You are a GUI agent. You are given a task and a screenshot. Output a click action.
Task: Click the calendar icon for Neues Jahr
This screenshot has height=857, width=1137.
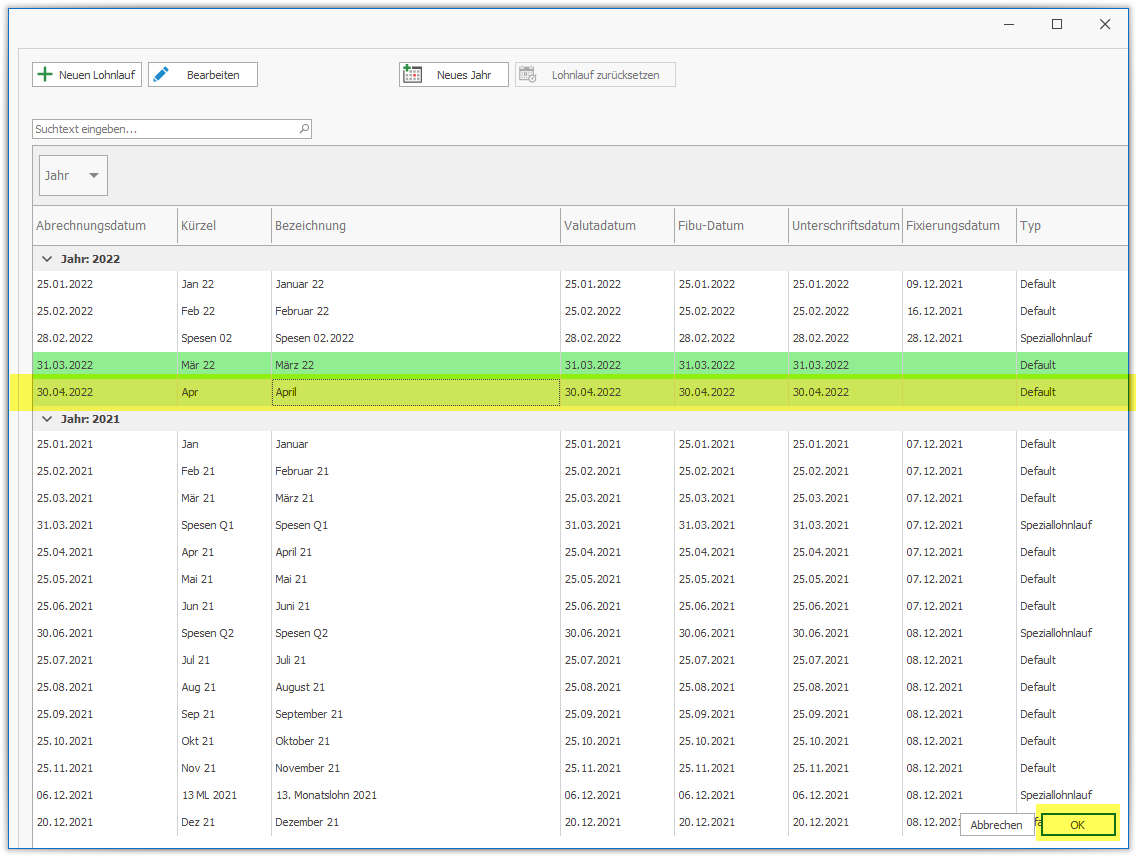pos(411,75)
